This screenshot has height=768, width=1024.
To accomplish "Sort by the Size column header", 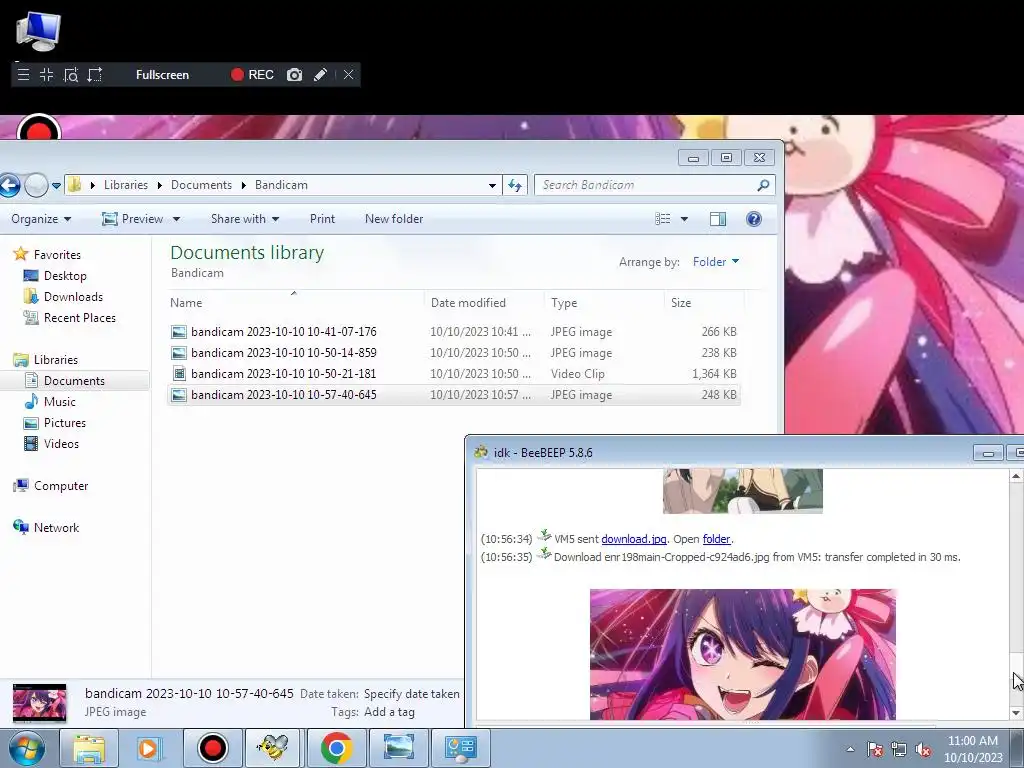I will (x=704, y=302).
